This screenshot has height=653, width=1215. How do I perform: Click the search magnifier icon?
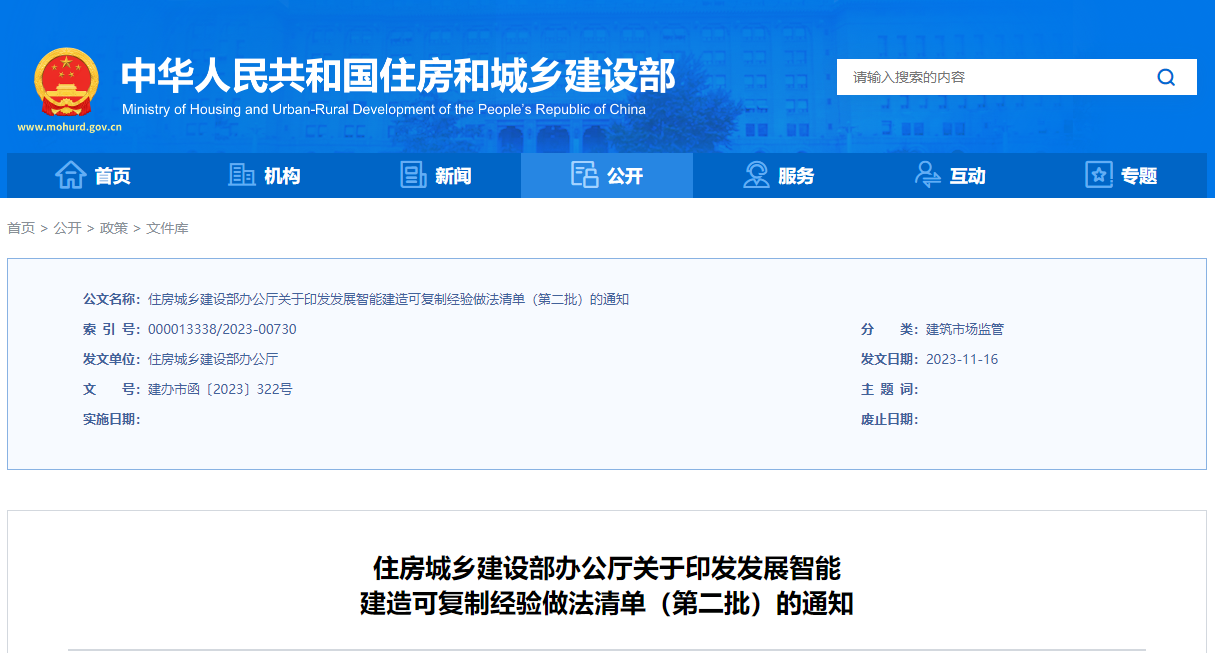pos(1166,77)
